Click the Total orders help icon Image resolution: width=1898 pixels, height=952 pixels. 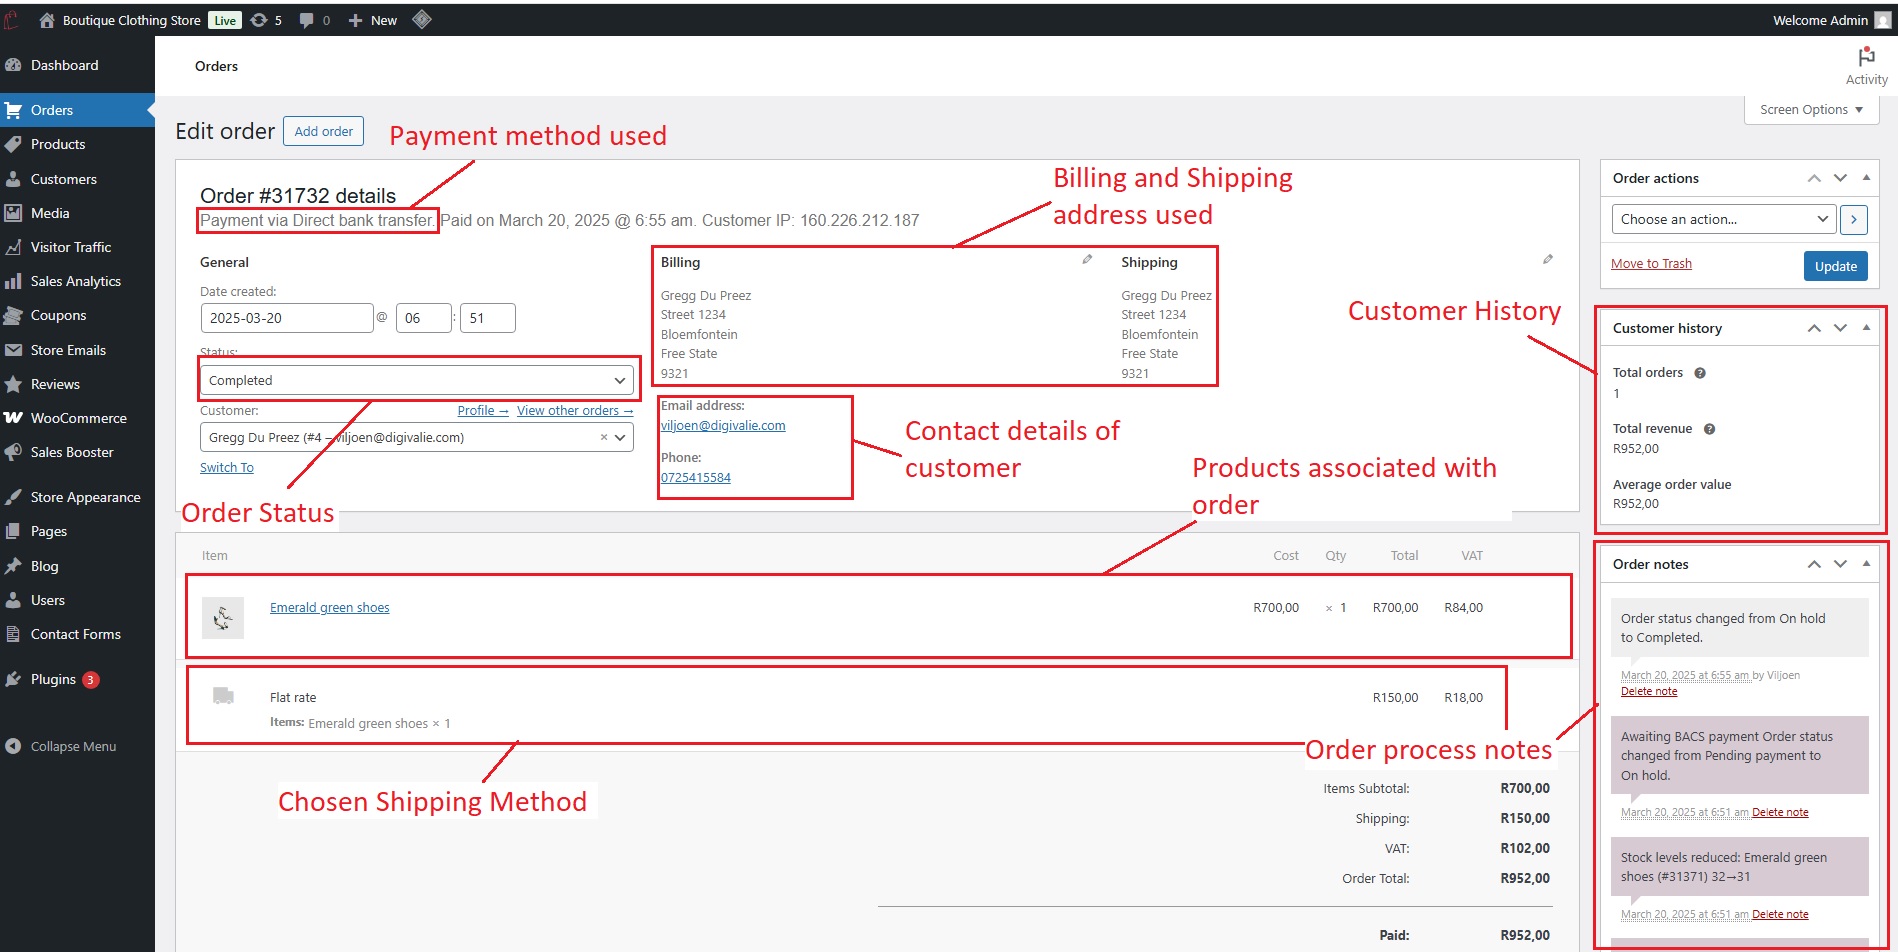tap(1699, 373)
